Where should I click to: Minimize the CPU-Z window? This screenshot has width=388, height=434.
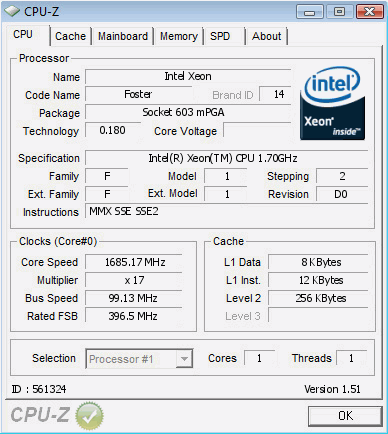tap(310, 12)
